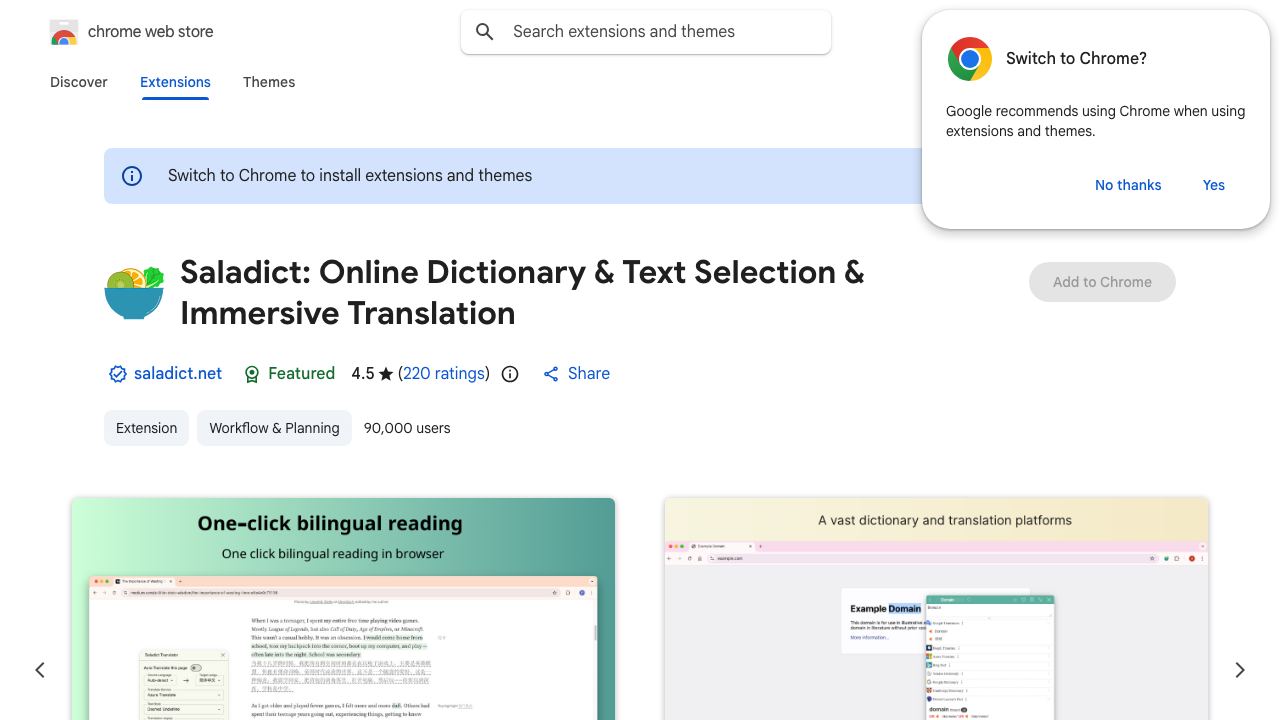Image resolution: width=1280 pixels, height=720 pixels.
Task: Open ratings info circle icon
Action: coord(510,374)
